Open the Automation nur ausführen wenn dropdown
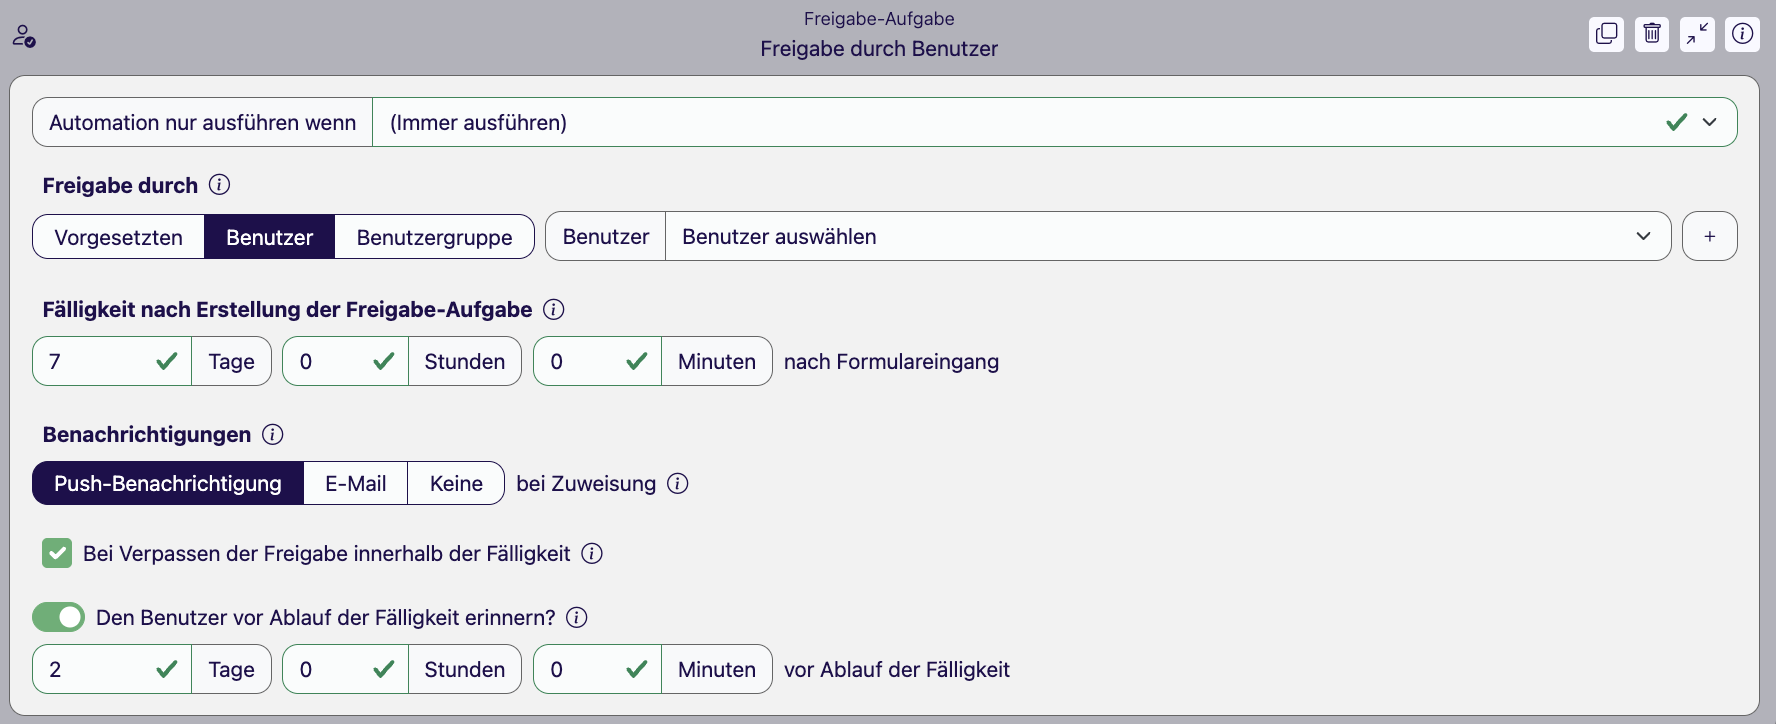1776x724 pixels. [x=1054, y=122]
